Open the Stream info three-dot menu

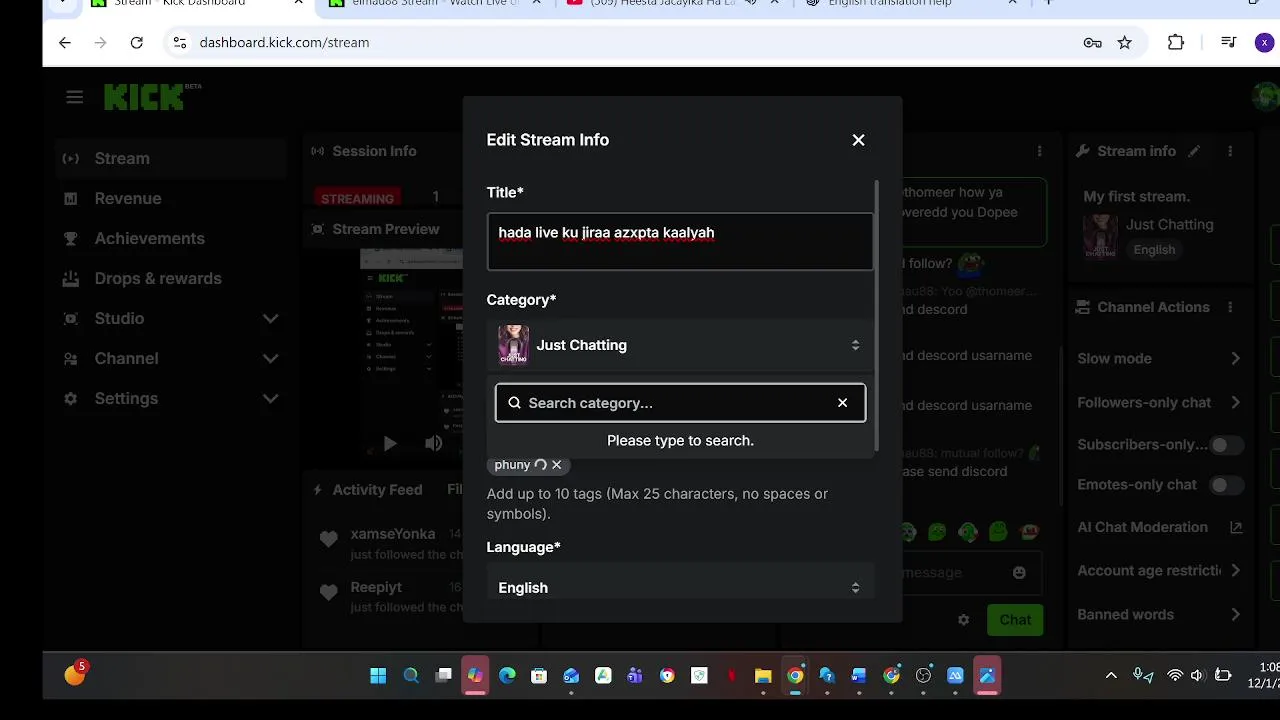point(1230,151)
